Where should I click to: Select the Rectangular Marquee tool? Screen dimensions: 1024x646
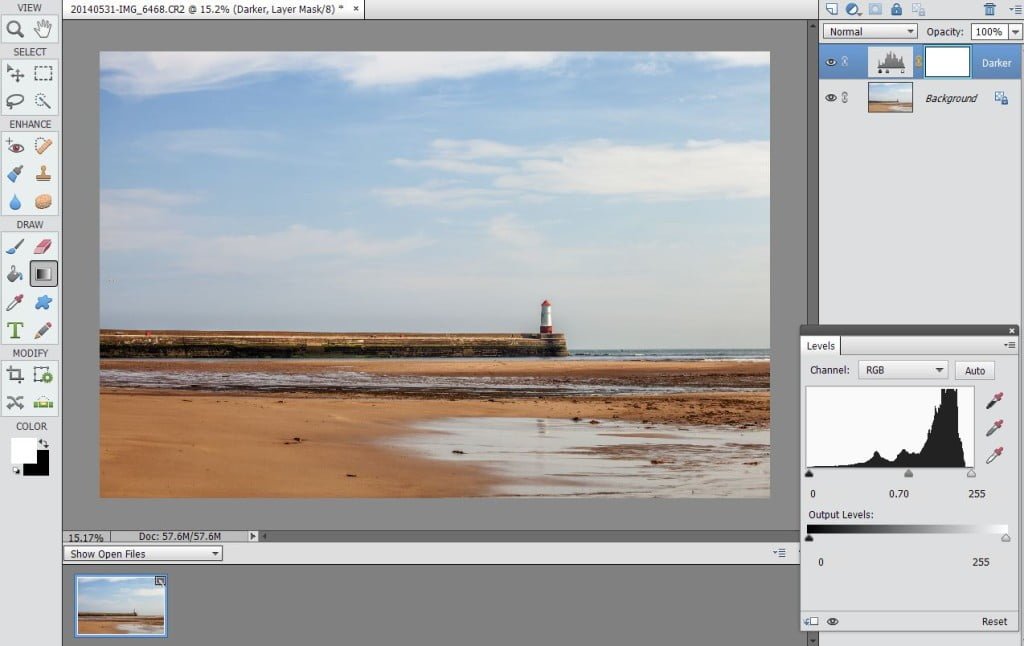(x=43, y=73)
